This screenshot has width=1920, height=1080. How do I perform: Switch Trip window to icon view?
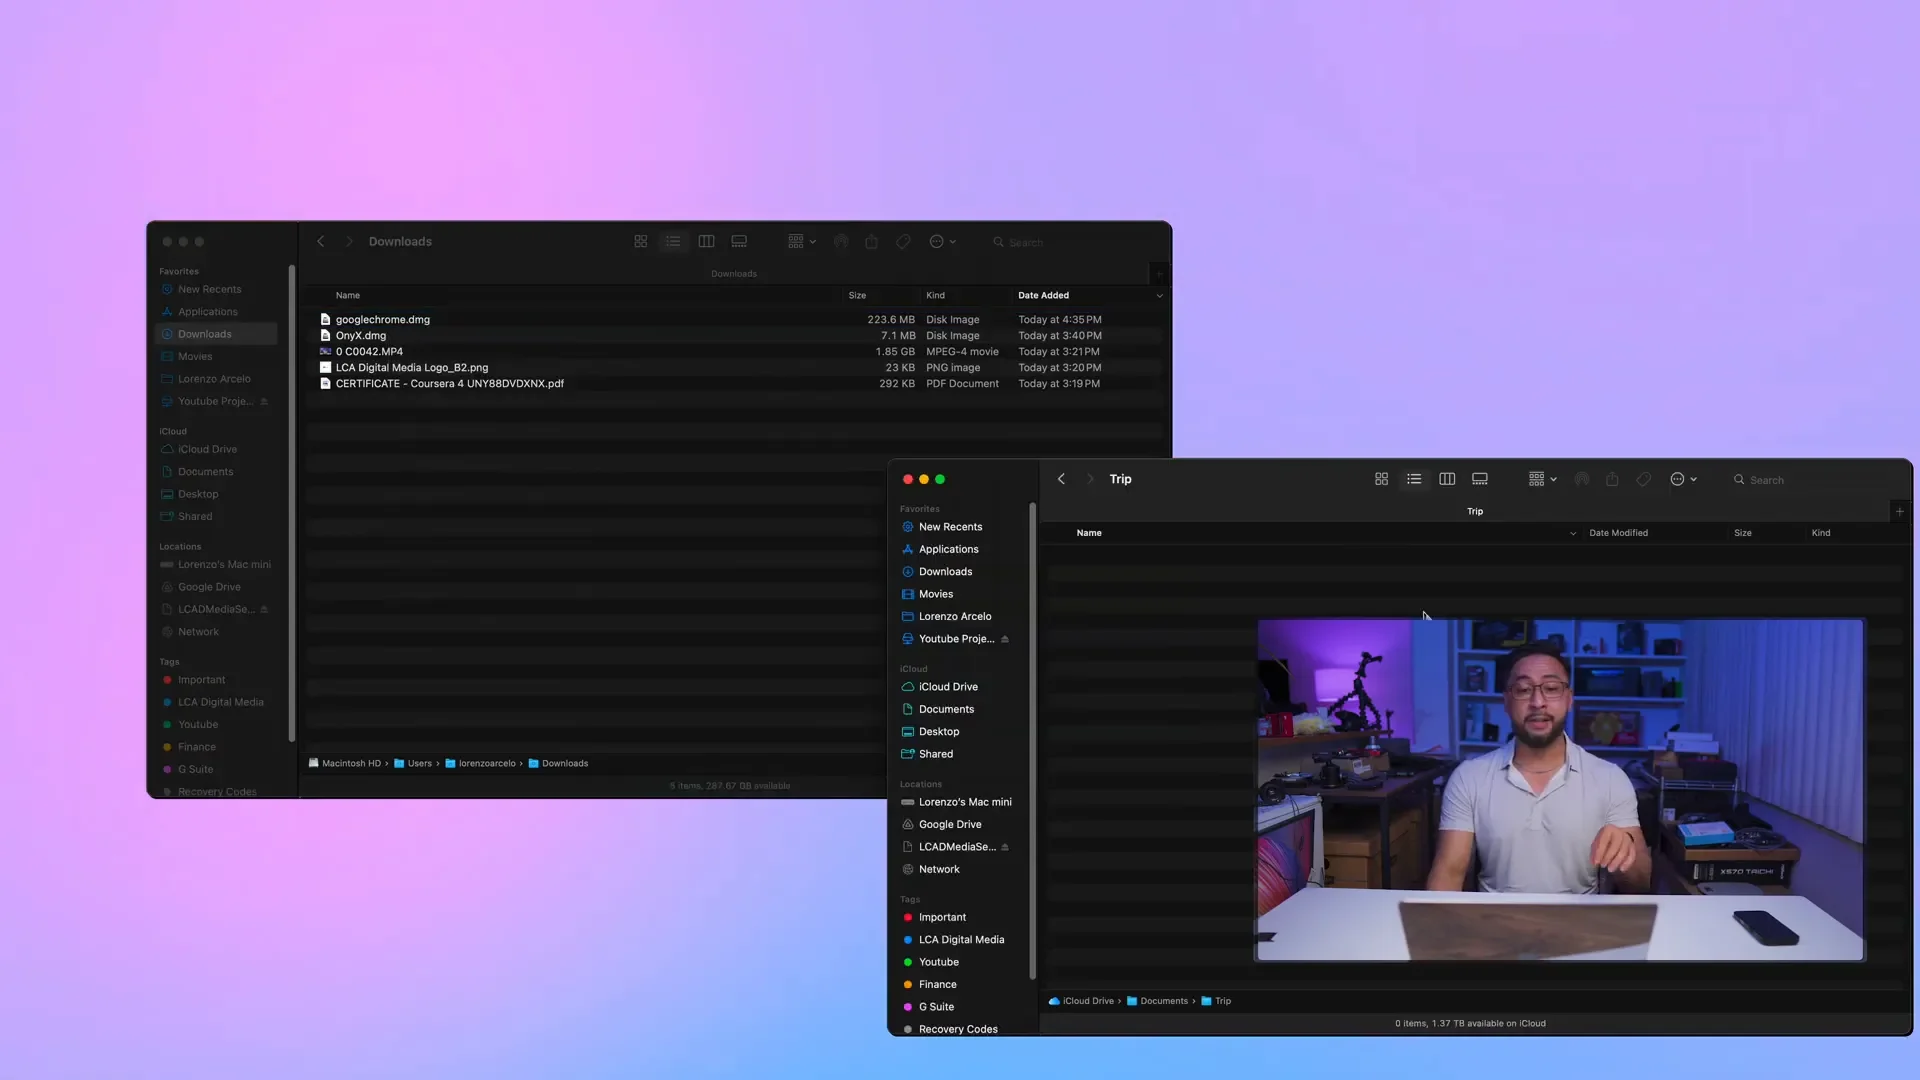coord(1381,479)
